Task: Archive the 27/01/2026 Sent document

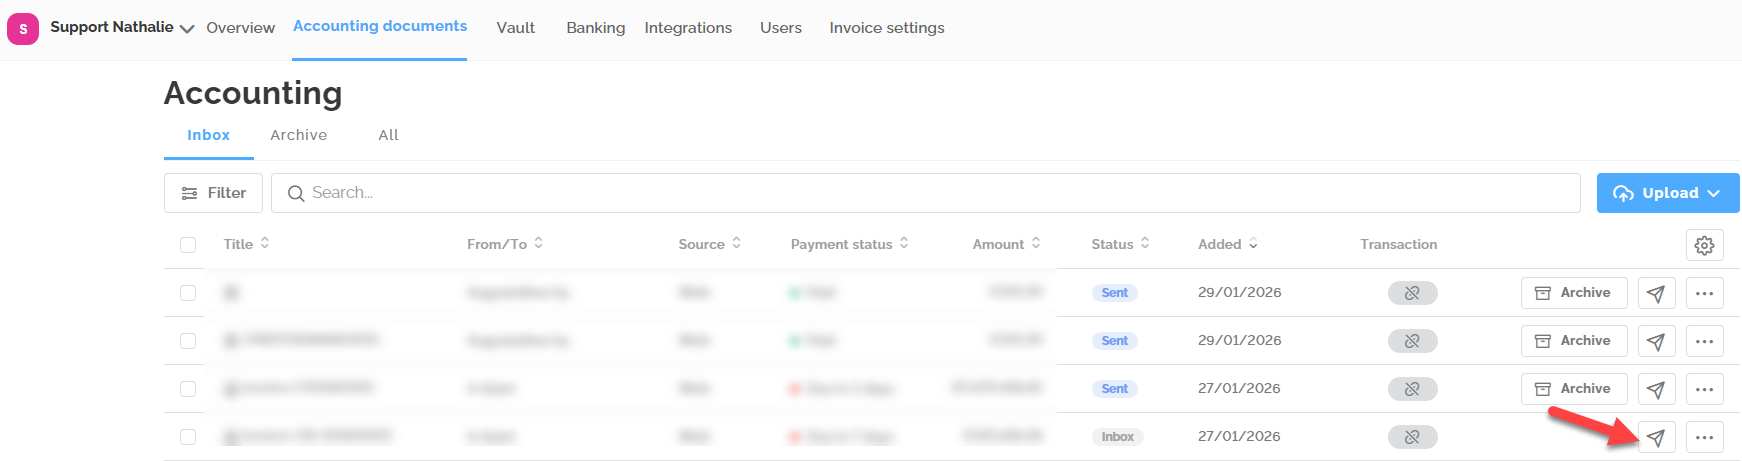Action: [1574, 389]
